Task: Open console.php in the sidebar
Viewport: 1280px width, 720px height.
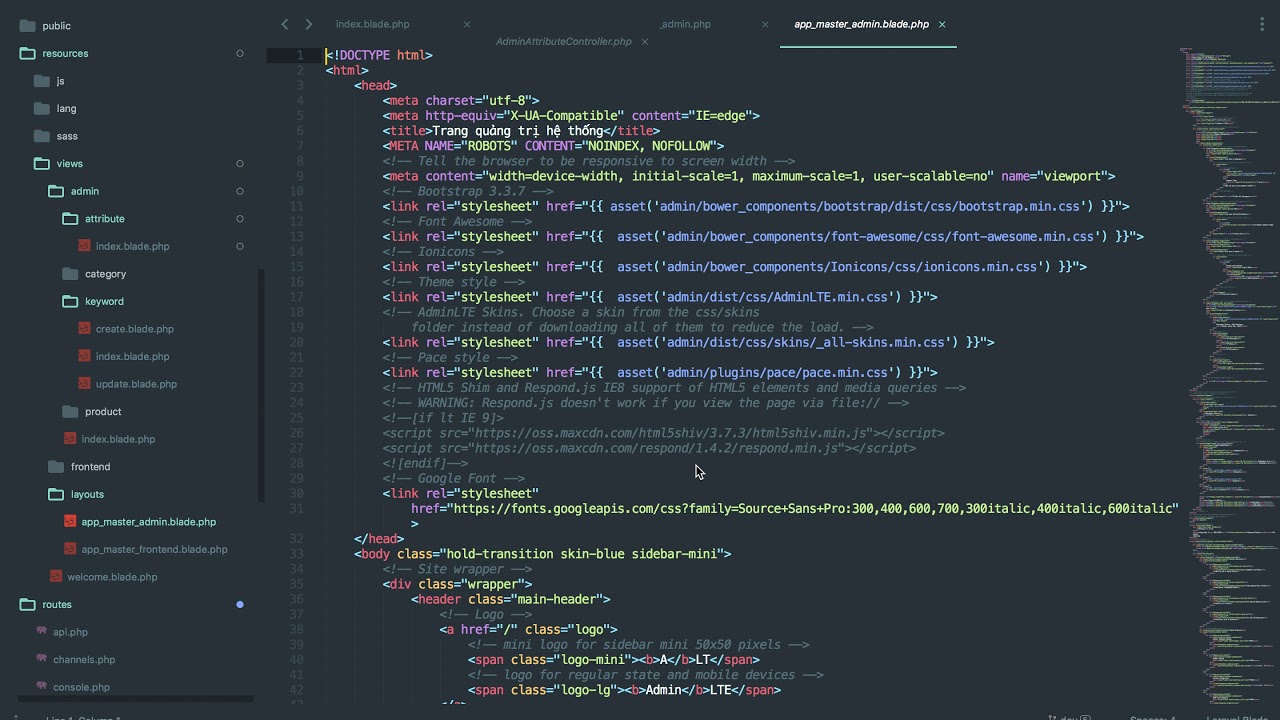Action: (81, 687)
